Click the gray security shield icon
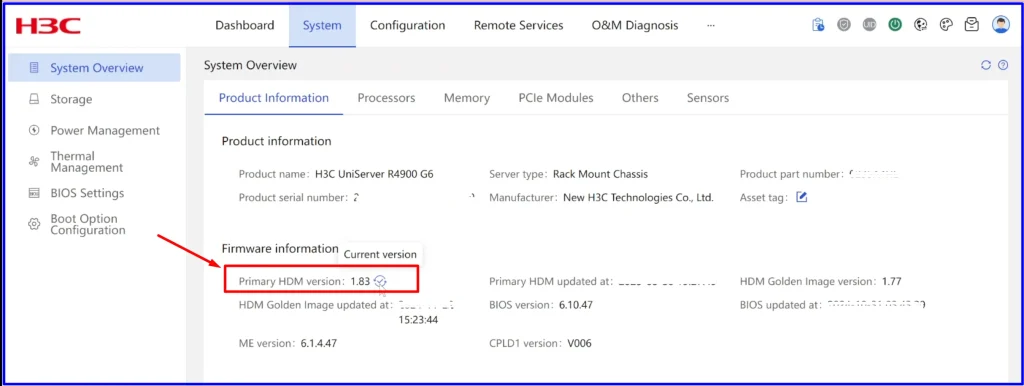The height and width of the screenshot is (386, 1024). [844, 25]
